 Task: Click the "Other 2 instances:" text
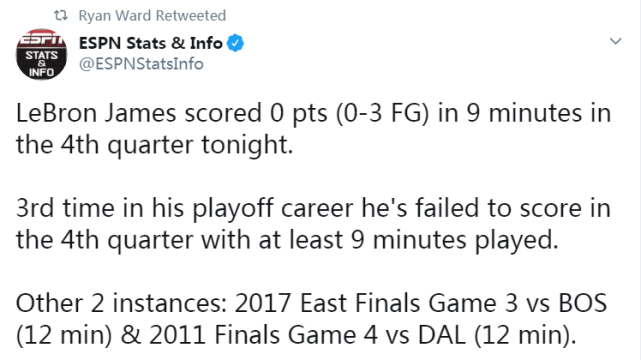[x=121, y=304]
